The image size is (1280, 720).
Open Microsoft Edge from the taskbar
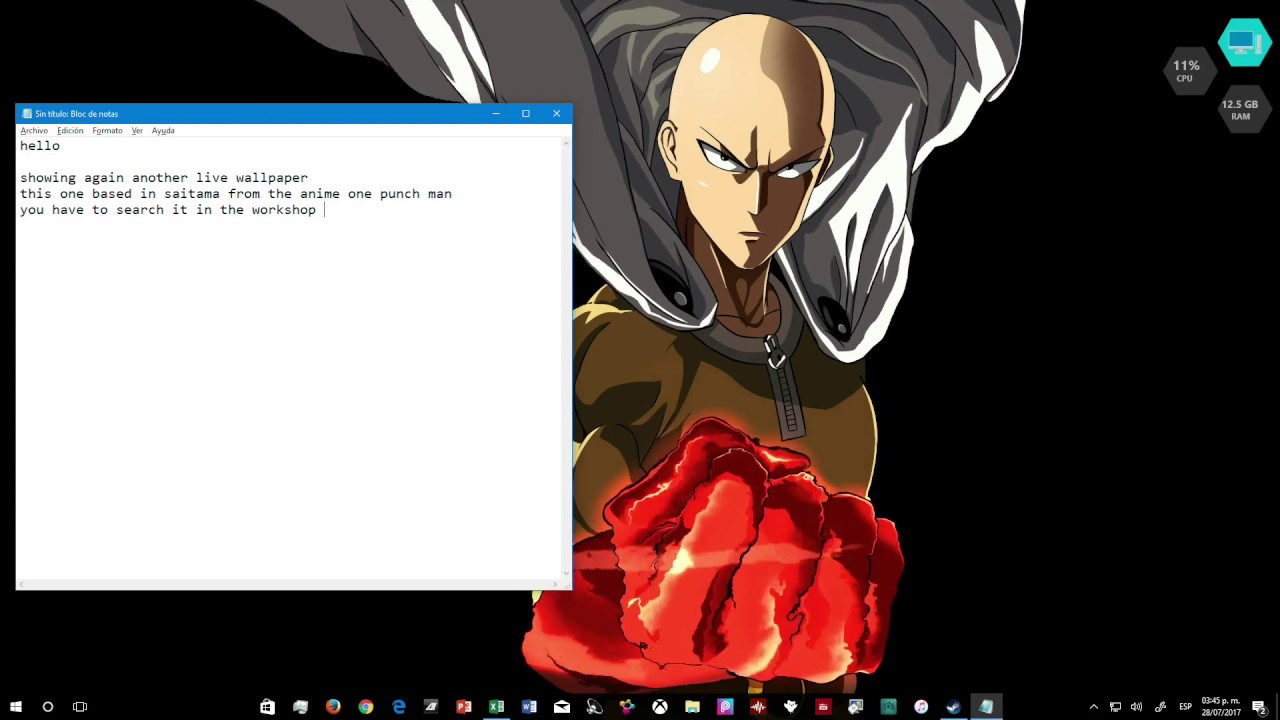tap(399, 707)
